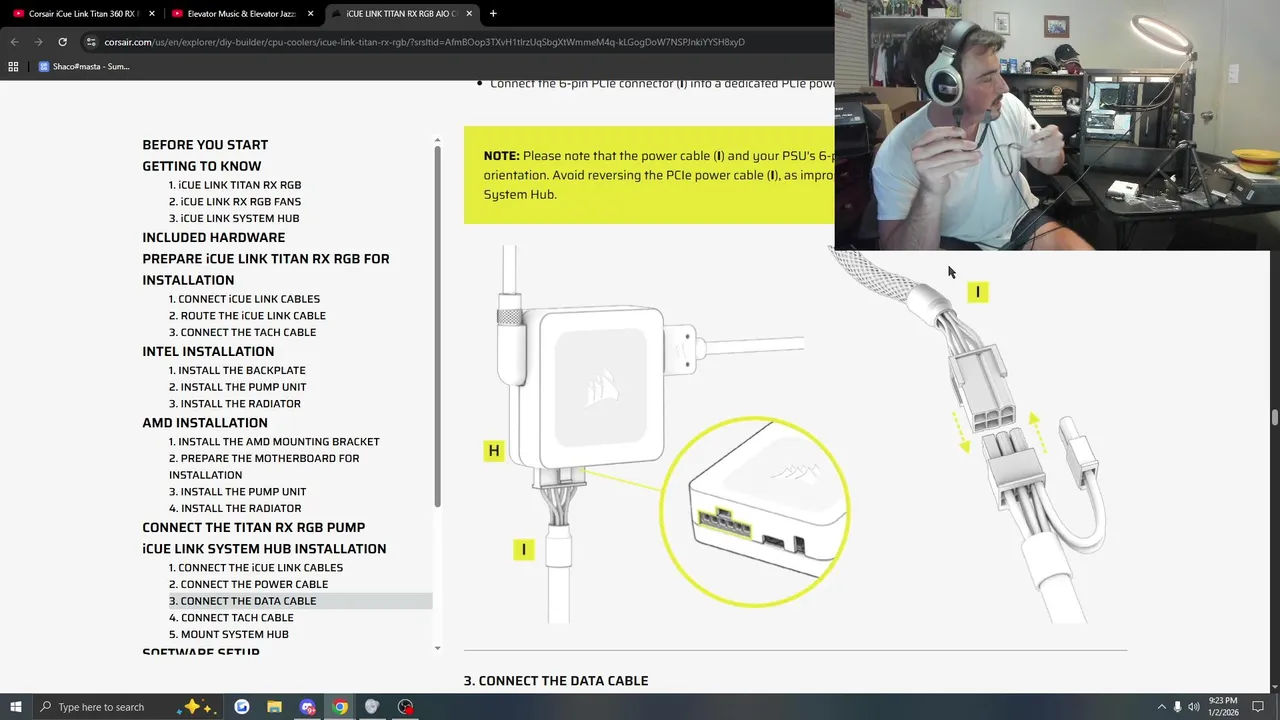1280x720 pixels.
Task: View site information icon in address bar
Action: pyautogui.click(x=91, y=42)
